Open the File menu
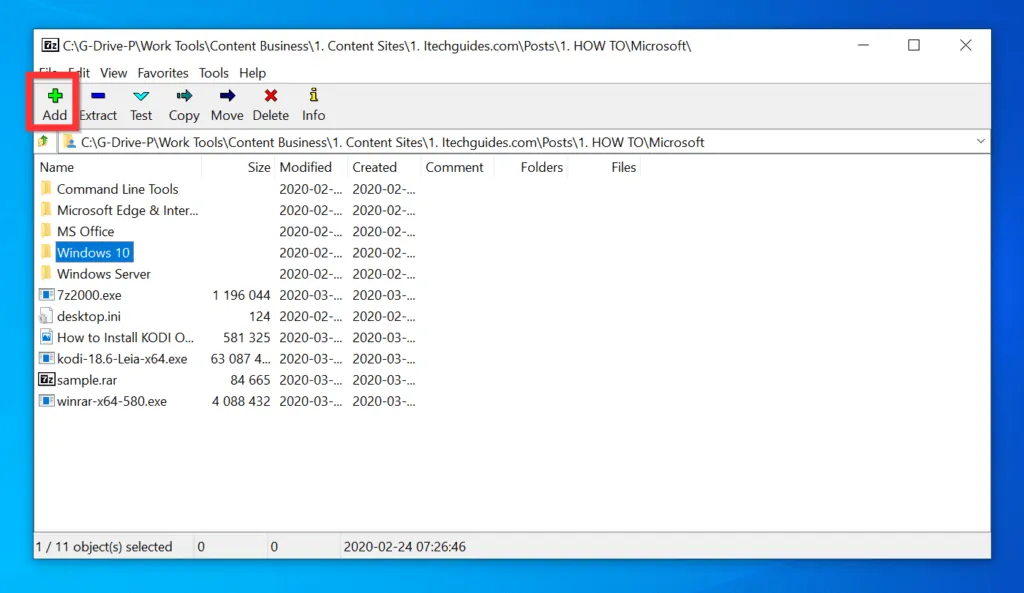Image resolution: width=1024 pixels, height=593 pixels. click(48, 72)
